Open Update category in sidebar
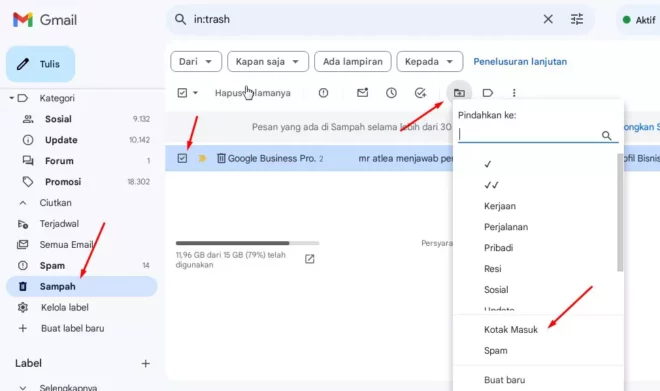660x391 pixels. (x=61, y=140)
